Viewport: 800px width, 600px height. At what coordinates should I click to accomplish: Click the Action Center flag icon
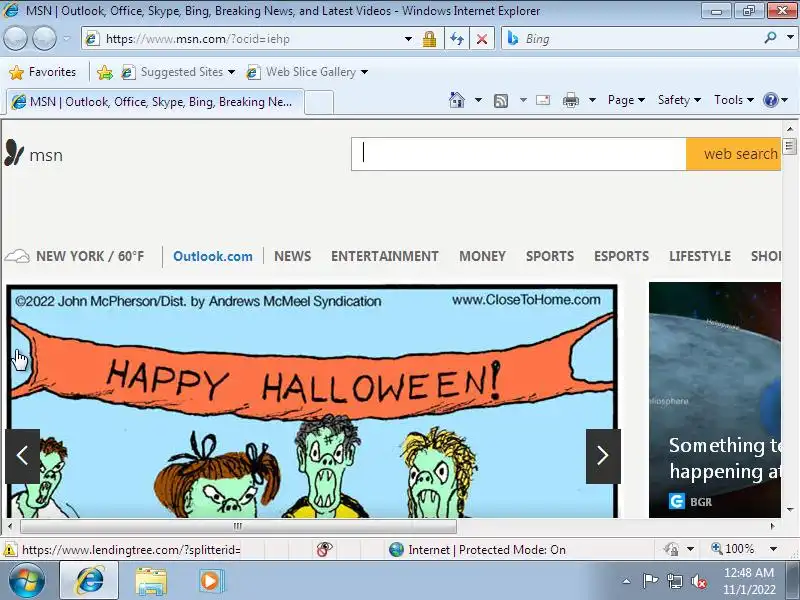(x=650, y=581)
